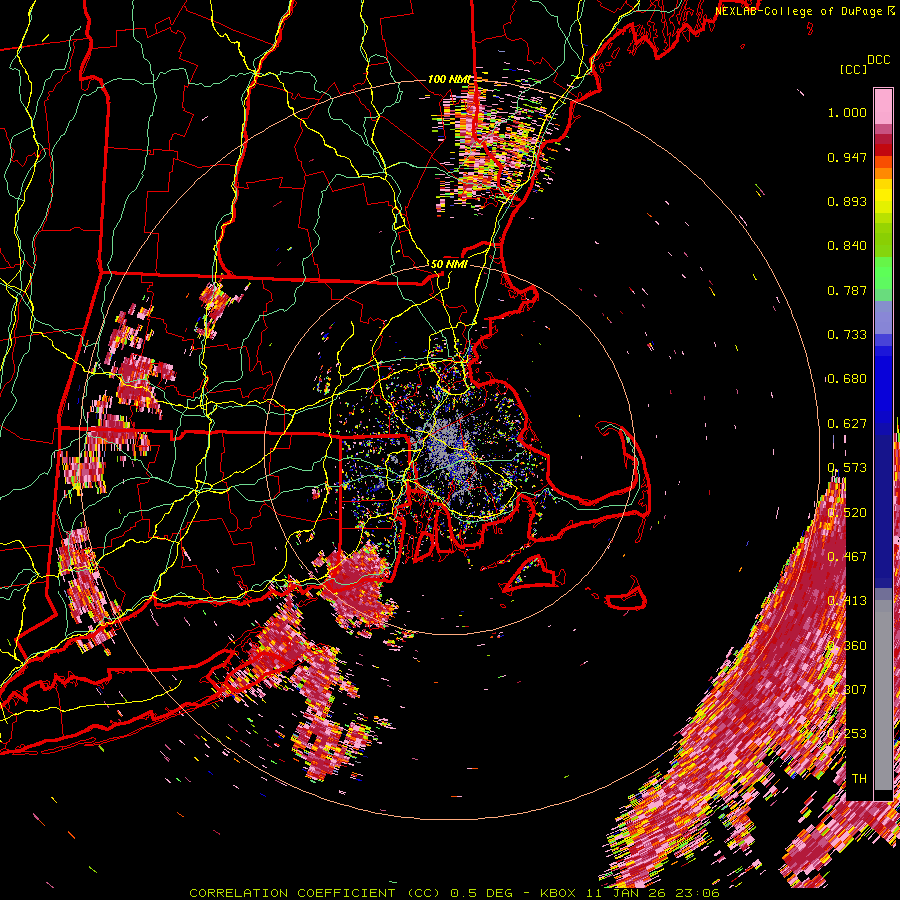Click the 0.893 scale value
Viewport: 900px width, 900px height.
tap(847, 201)
